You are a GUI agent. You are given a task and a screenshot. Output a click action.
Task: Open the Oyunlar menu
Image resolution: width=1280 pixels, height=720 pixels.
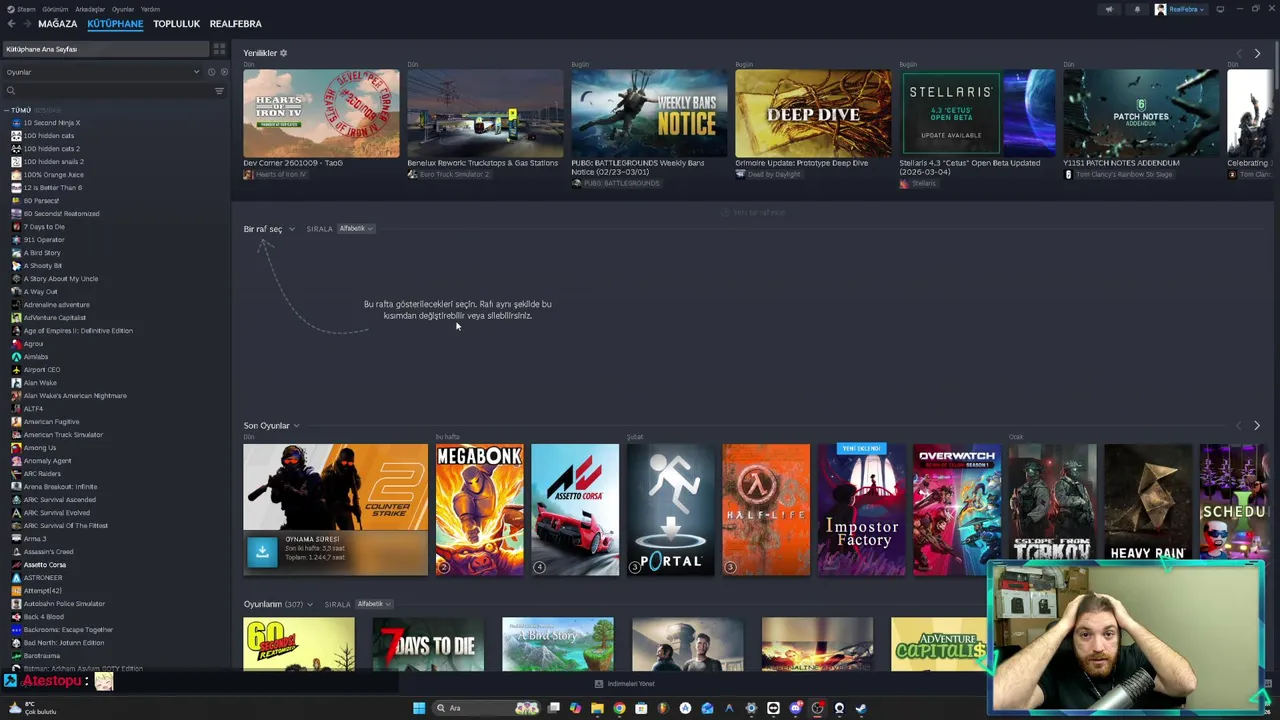(123, 9)
